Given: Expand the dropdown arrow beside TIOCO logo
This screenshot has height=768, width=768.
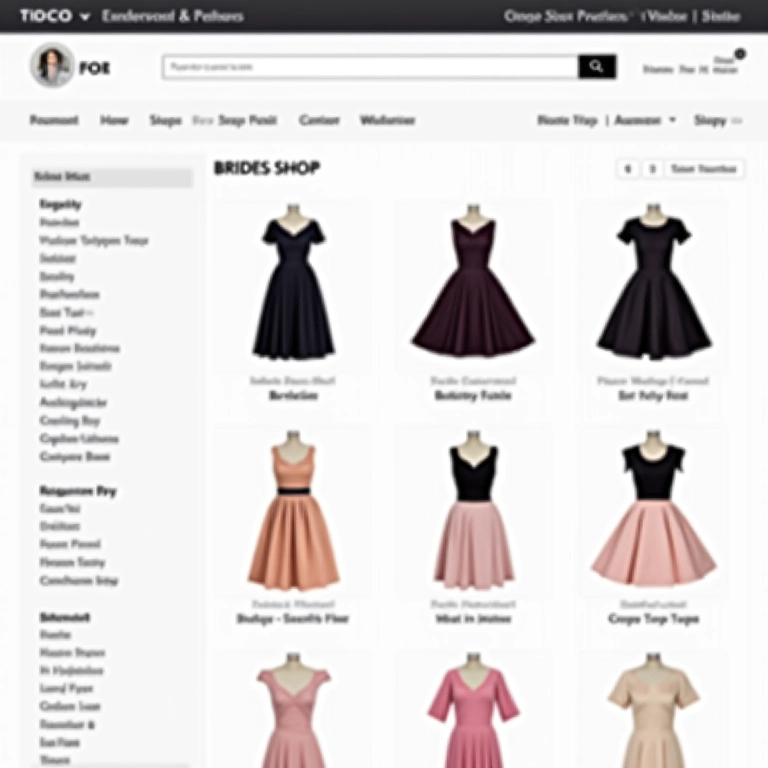Looking at the screenshot, I should tap(84, 17).
